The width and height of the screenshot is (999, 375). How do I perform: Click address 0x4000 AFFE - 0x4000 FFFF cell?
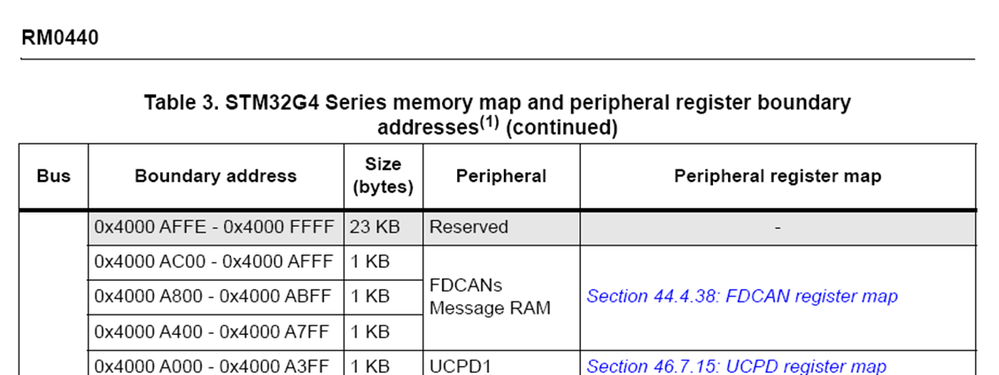[x=216, y=227]
